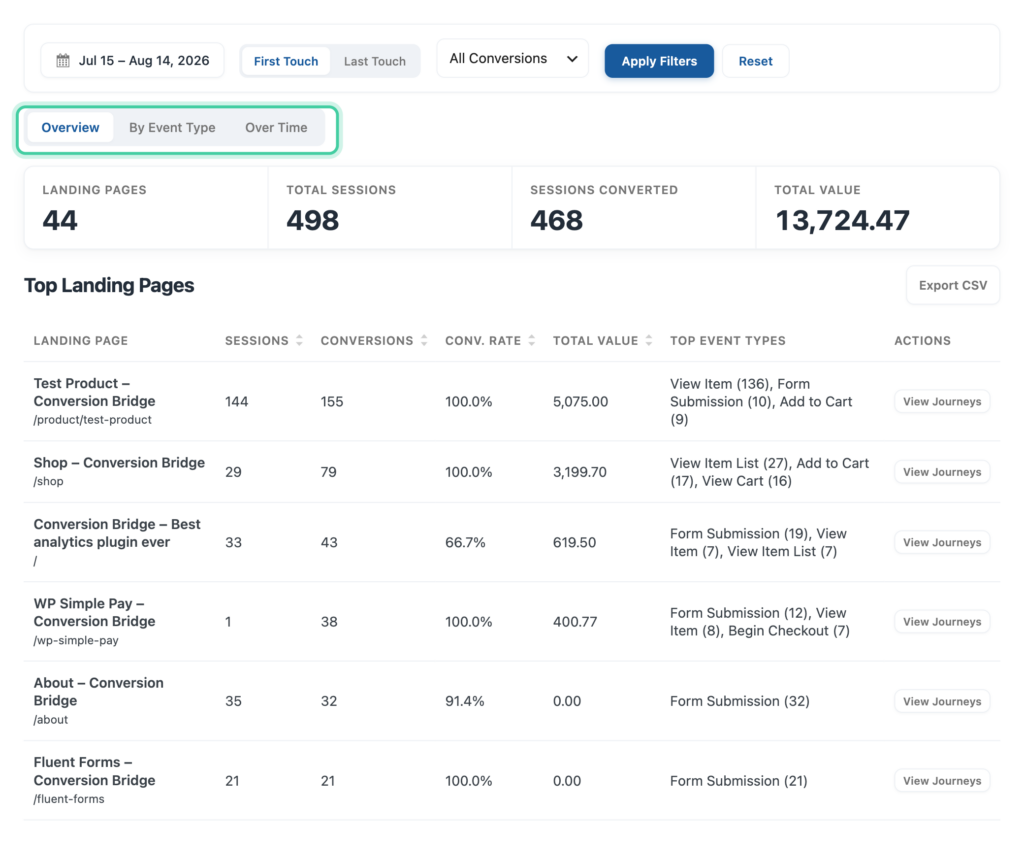Click the 66.7% conversion rate cell
The image size is (1024, 864).
[465, 543]
